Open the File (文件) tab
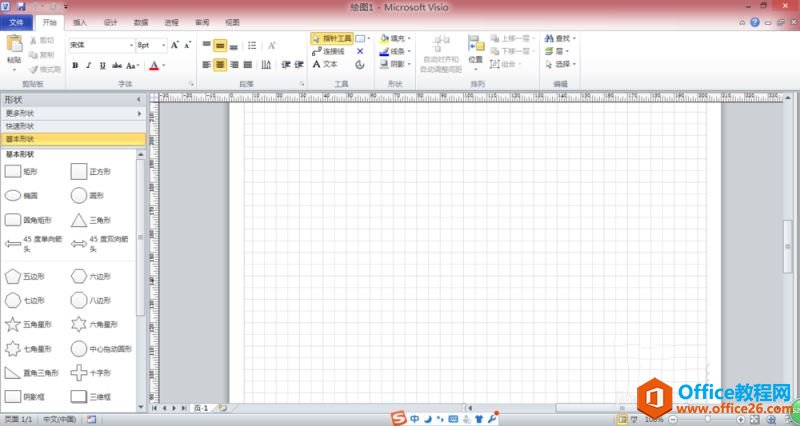 16,22
